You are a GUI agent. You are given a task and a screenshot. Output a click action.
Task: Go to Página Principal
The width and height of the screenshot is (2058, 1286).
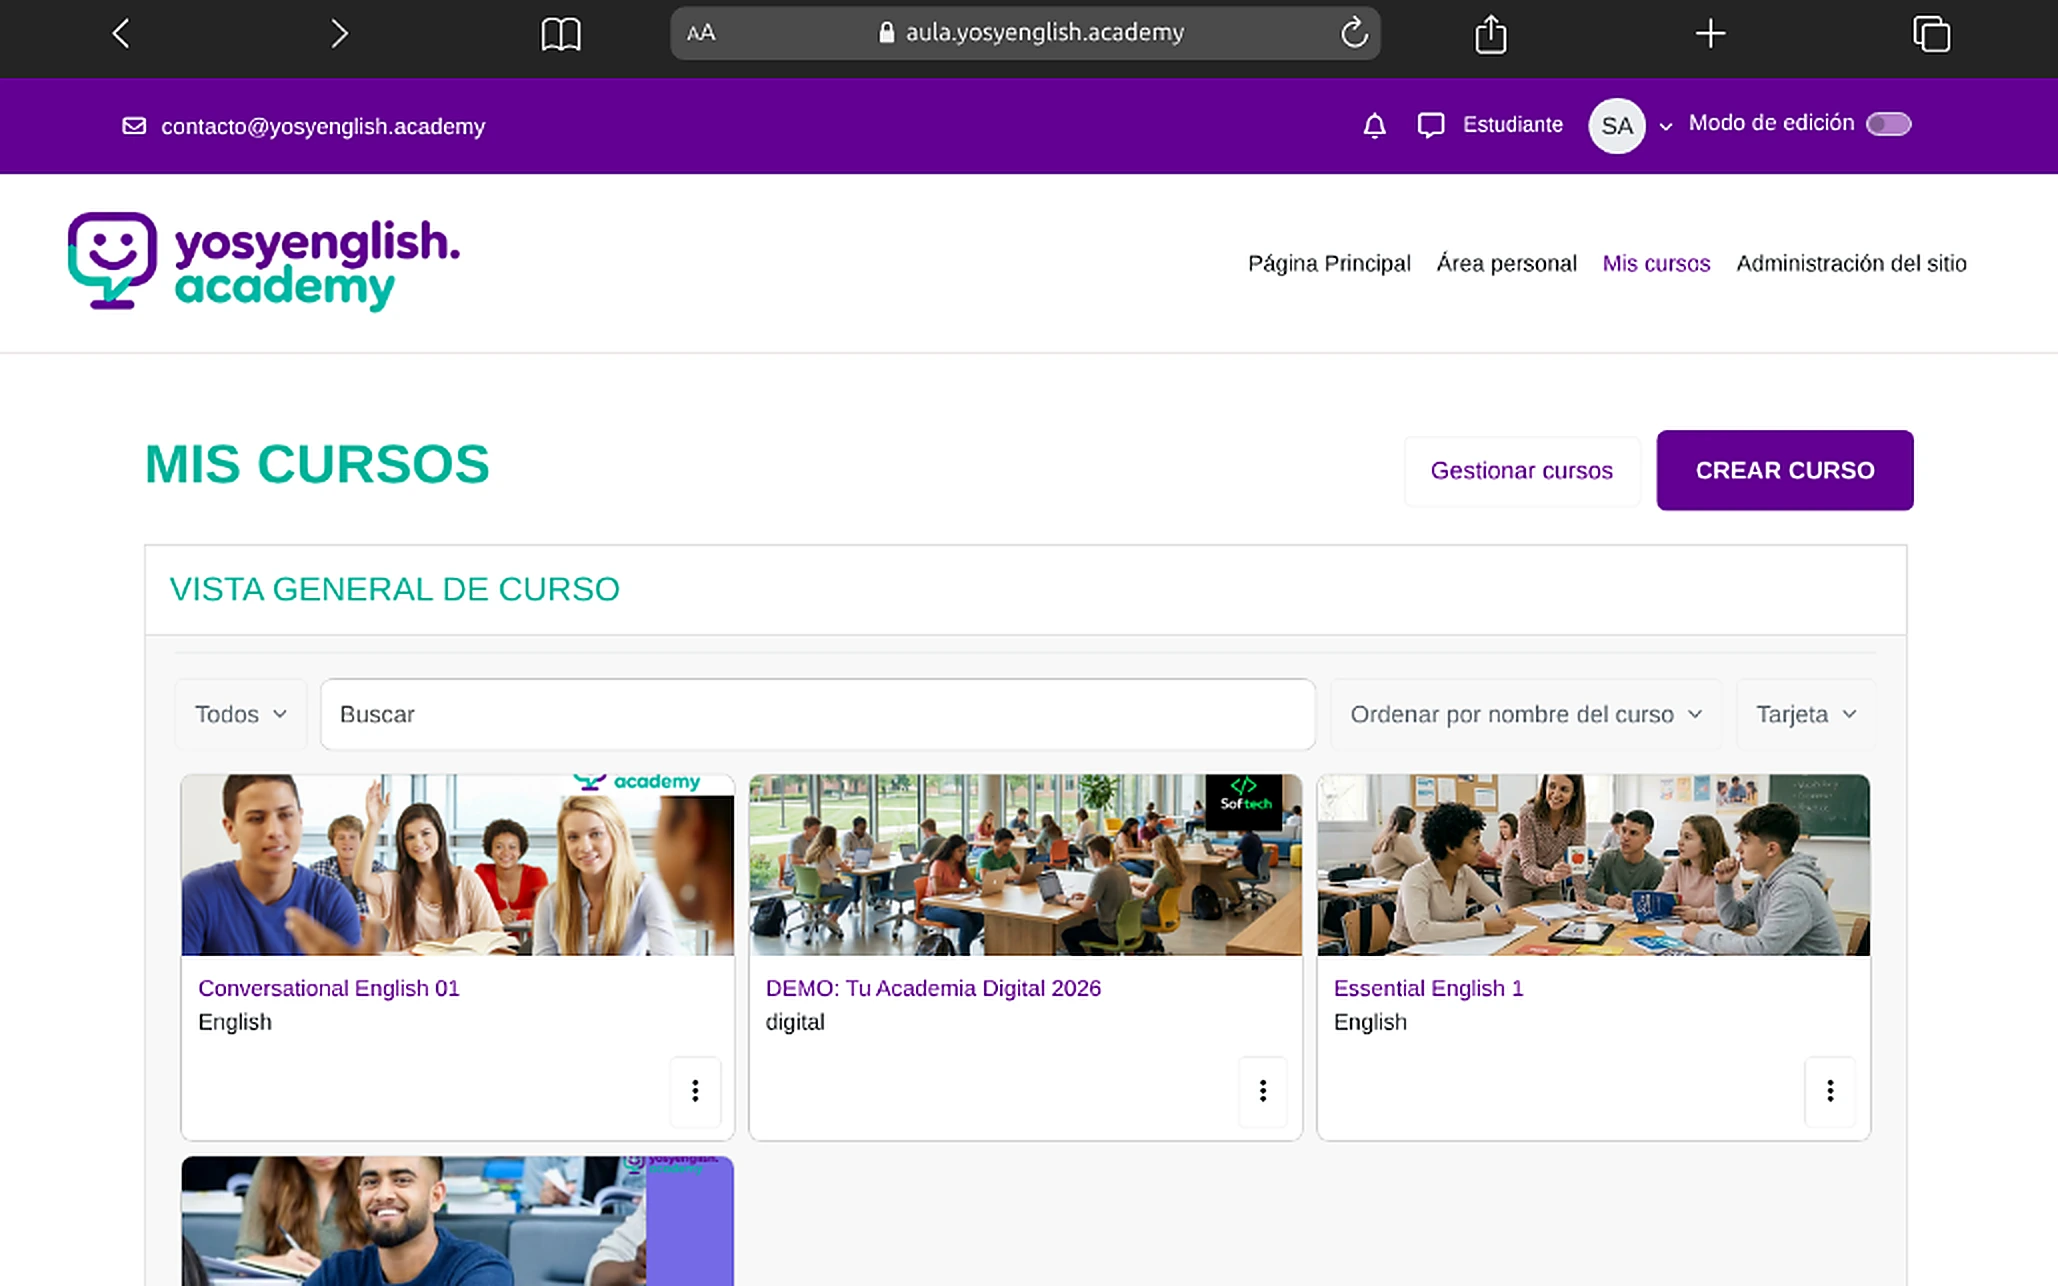pos(1329,263)
